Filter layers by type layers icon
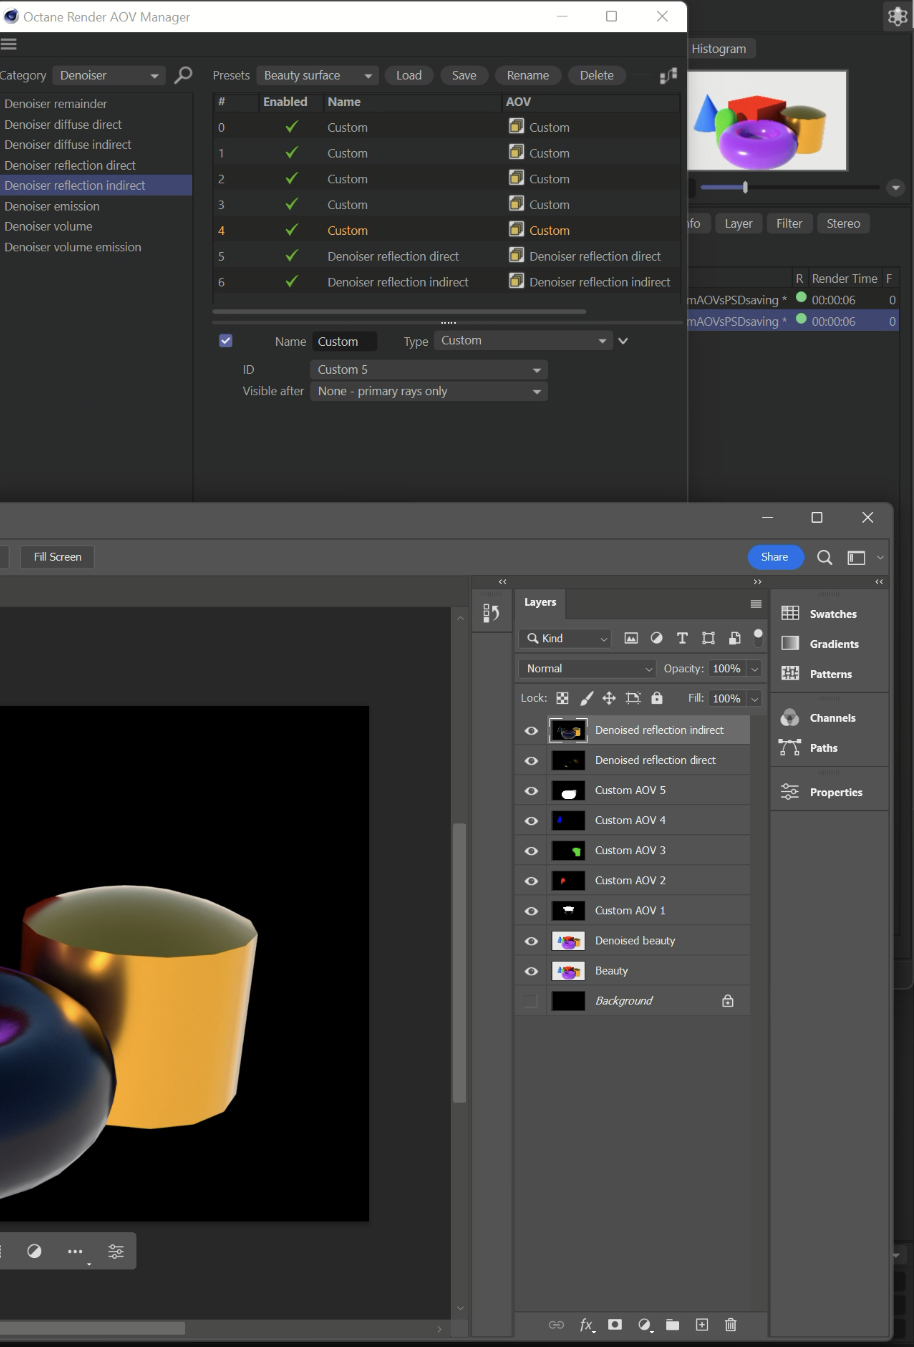Screen dimensions: 914x1347 (682, 638)
